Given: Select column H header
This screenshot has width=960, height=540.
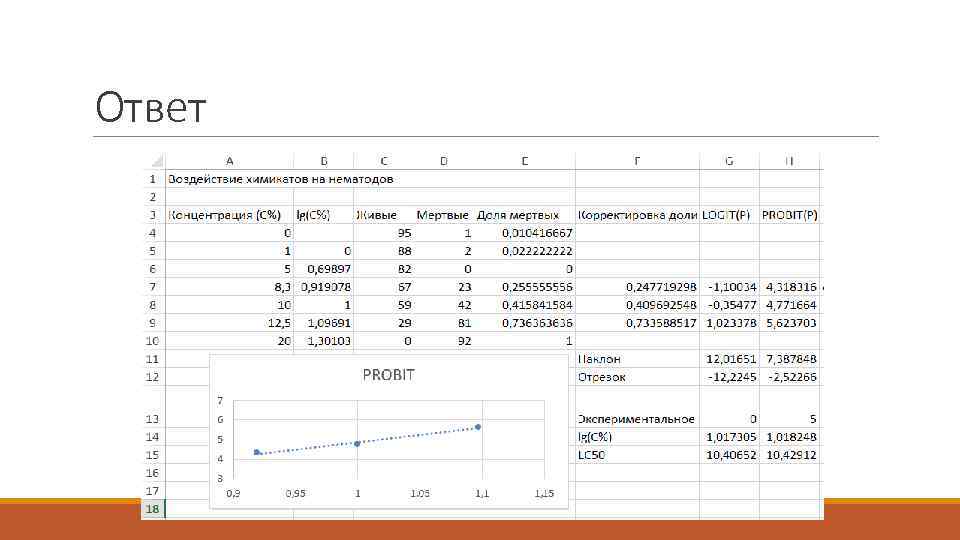Looking at the screenshot, I should [789, 161].
